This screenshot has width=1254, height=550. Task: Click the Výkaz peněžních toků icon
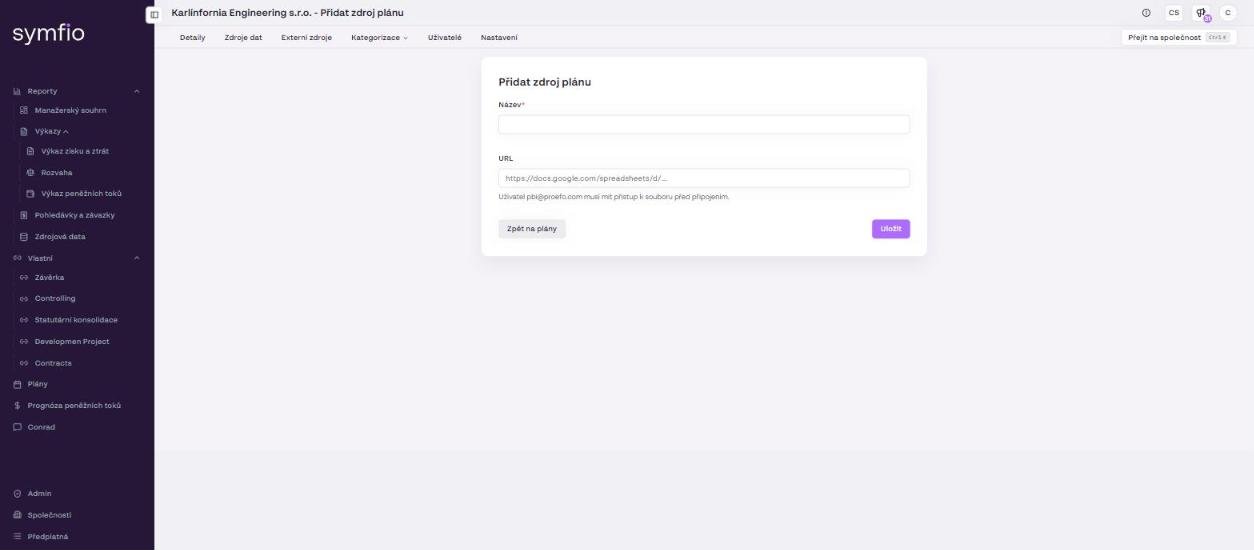[30, 193]
